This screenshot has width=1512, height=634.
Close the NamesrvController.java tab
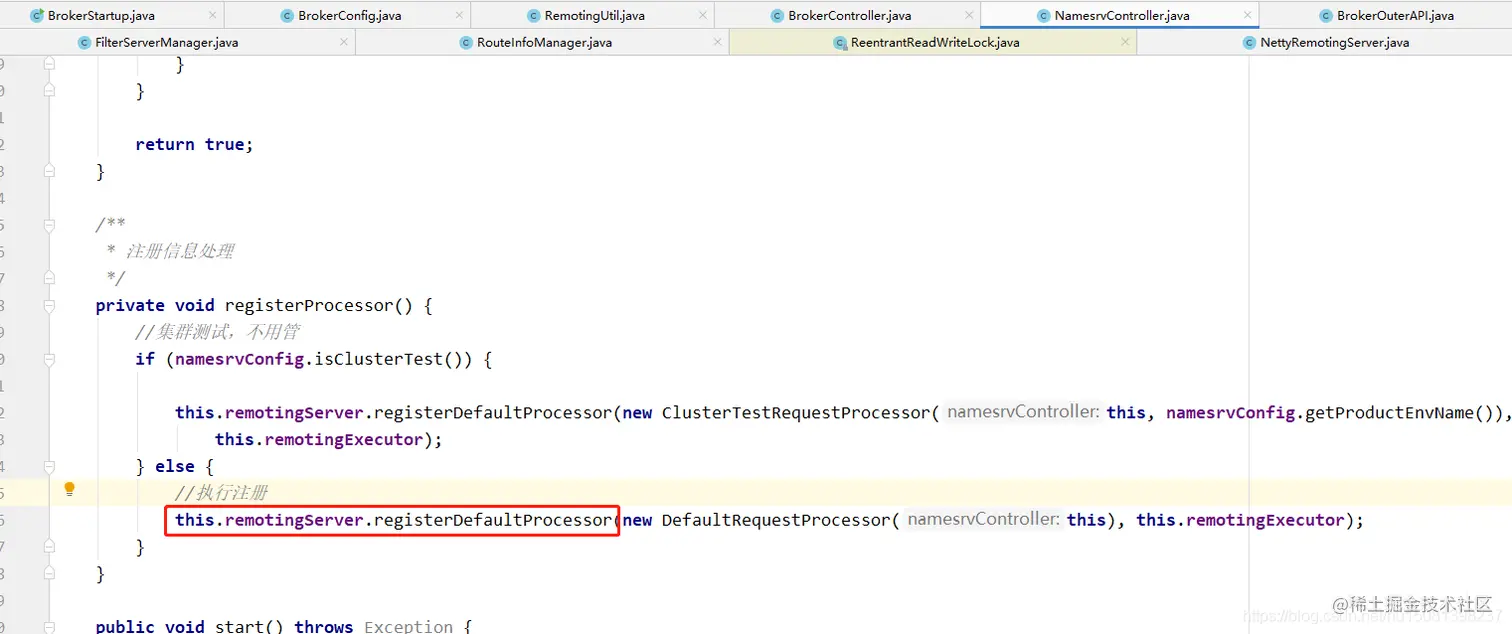[1247, 15]
